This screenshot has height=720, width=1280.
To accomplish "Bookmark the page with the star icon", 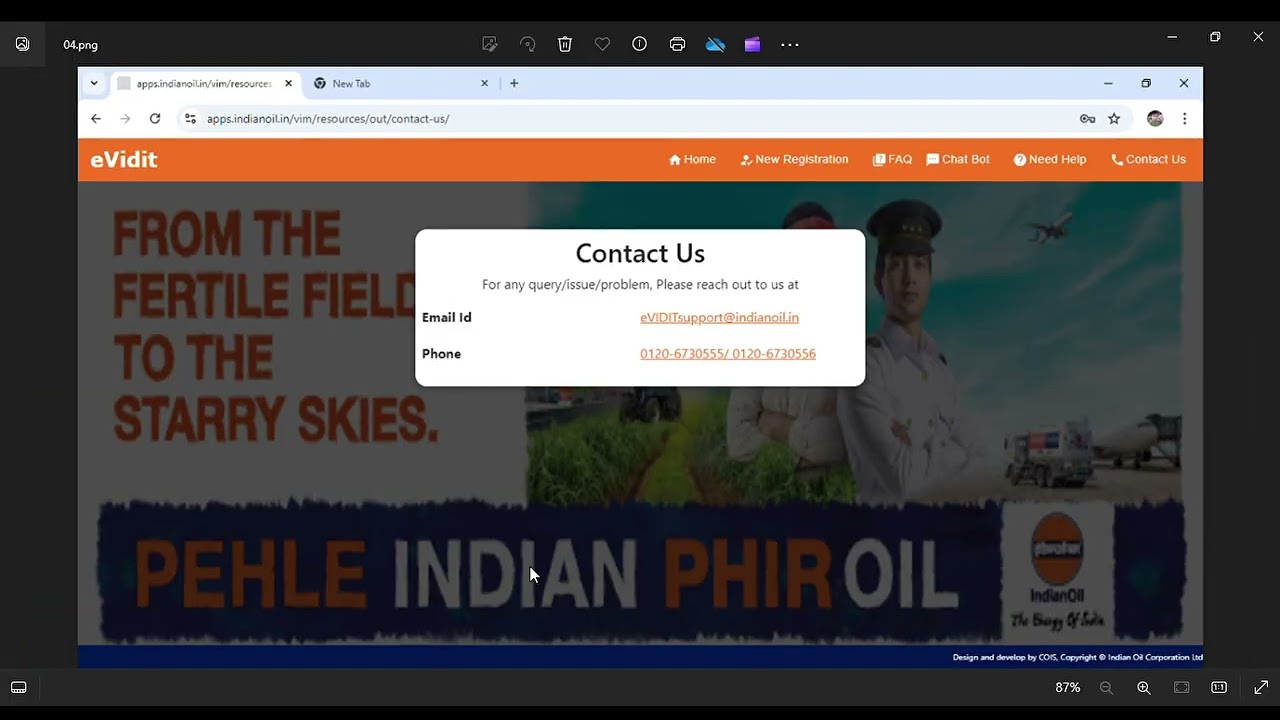I will (x=1114, y=118).
